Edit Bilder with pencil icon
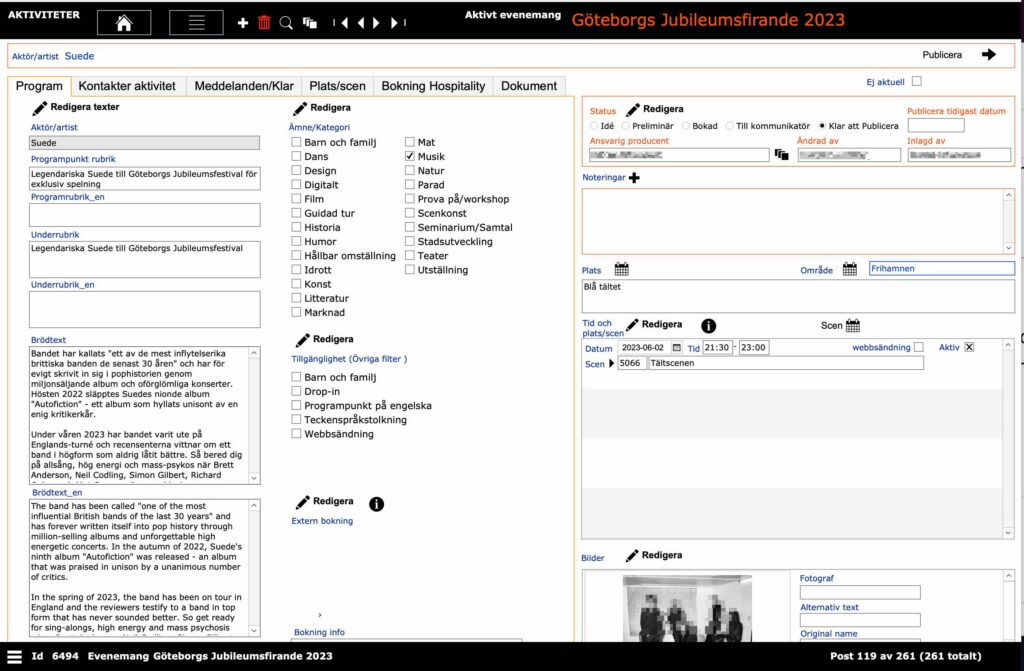 pyautogui.click(x=632, y=555)
